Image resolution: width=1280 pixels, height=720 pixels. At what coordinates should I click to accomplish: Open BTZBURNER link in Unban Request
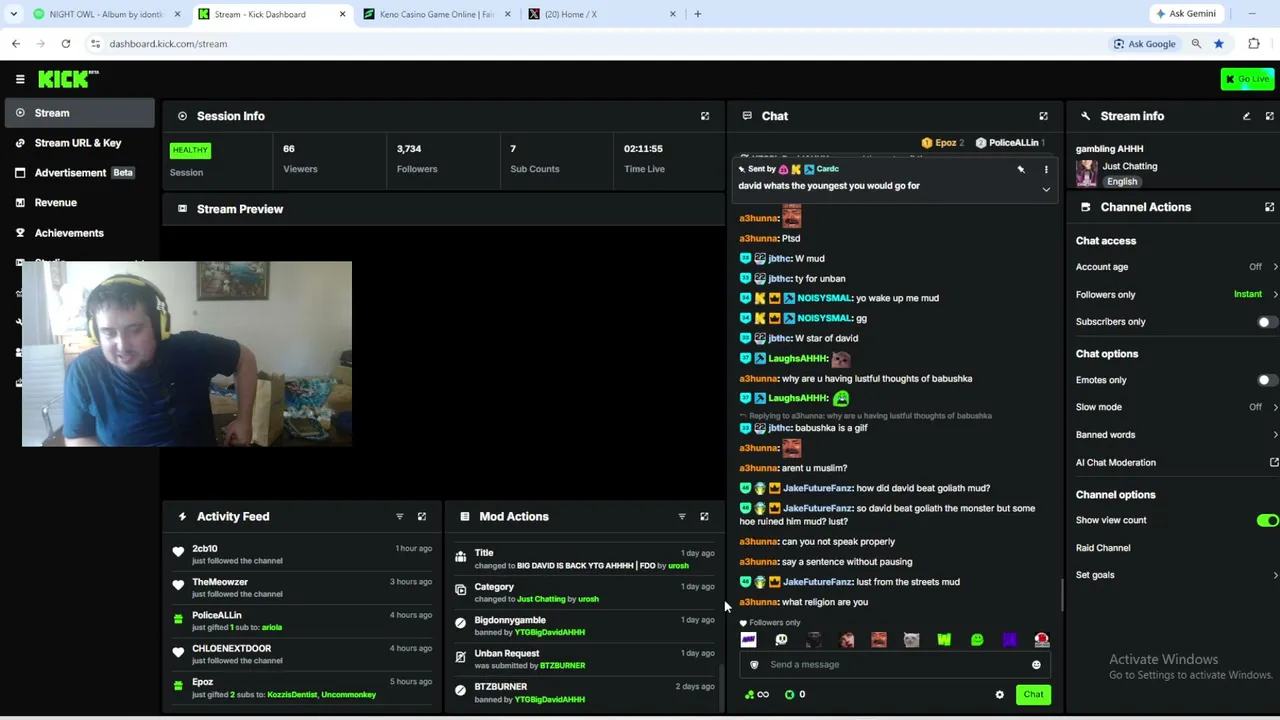(x=562, y=666)
